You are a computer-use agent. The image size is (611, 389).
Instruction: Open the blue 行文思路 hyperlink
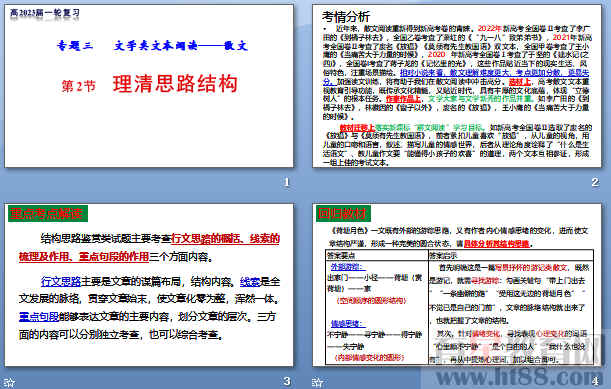point(61,281)
